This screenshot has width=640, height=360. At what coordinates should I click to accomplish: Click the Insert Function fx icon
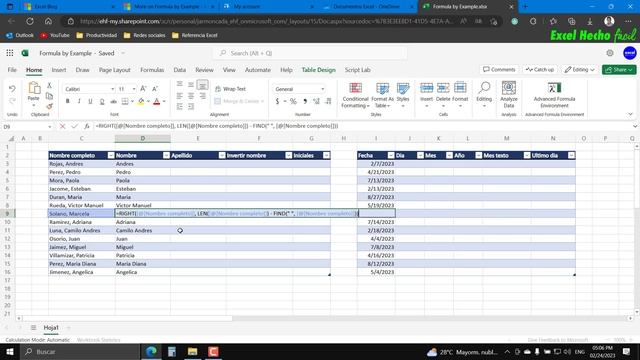[x=87, y=127]
